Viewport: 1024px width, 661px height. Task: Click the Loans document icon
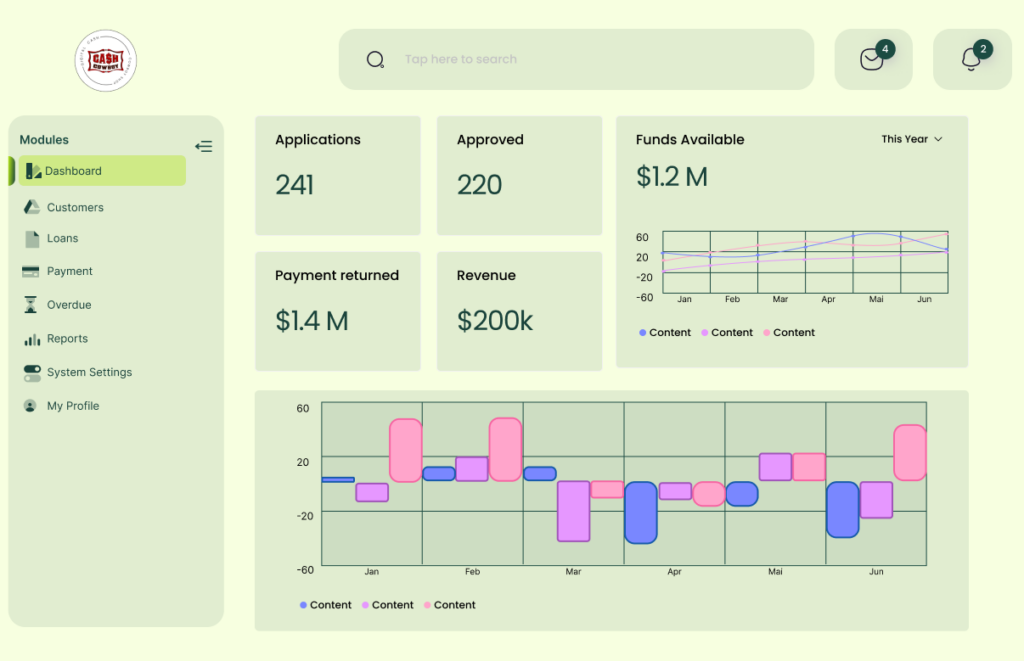point(32,239)
